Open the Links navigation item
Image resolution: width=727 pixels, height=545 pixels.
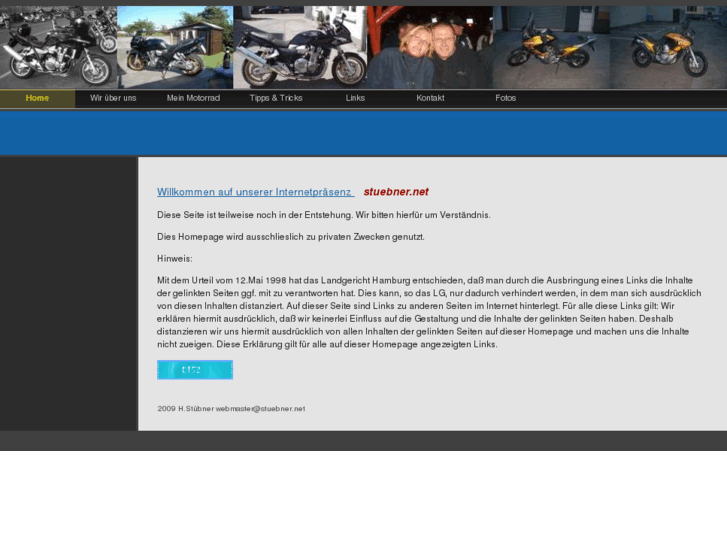coord(355,98)
